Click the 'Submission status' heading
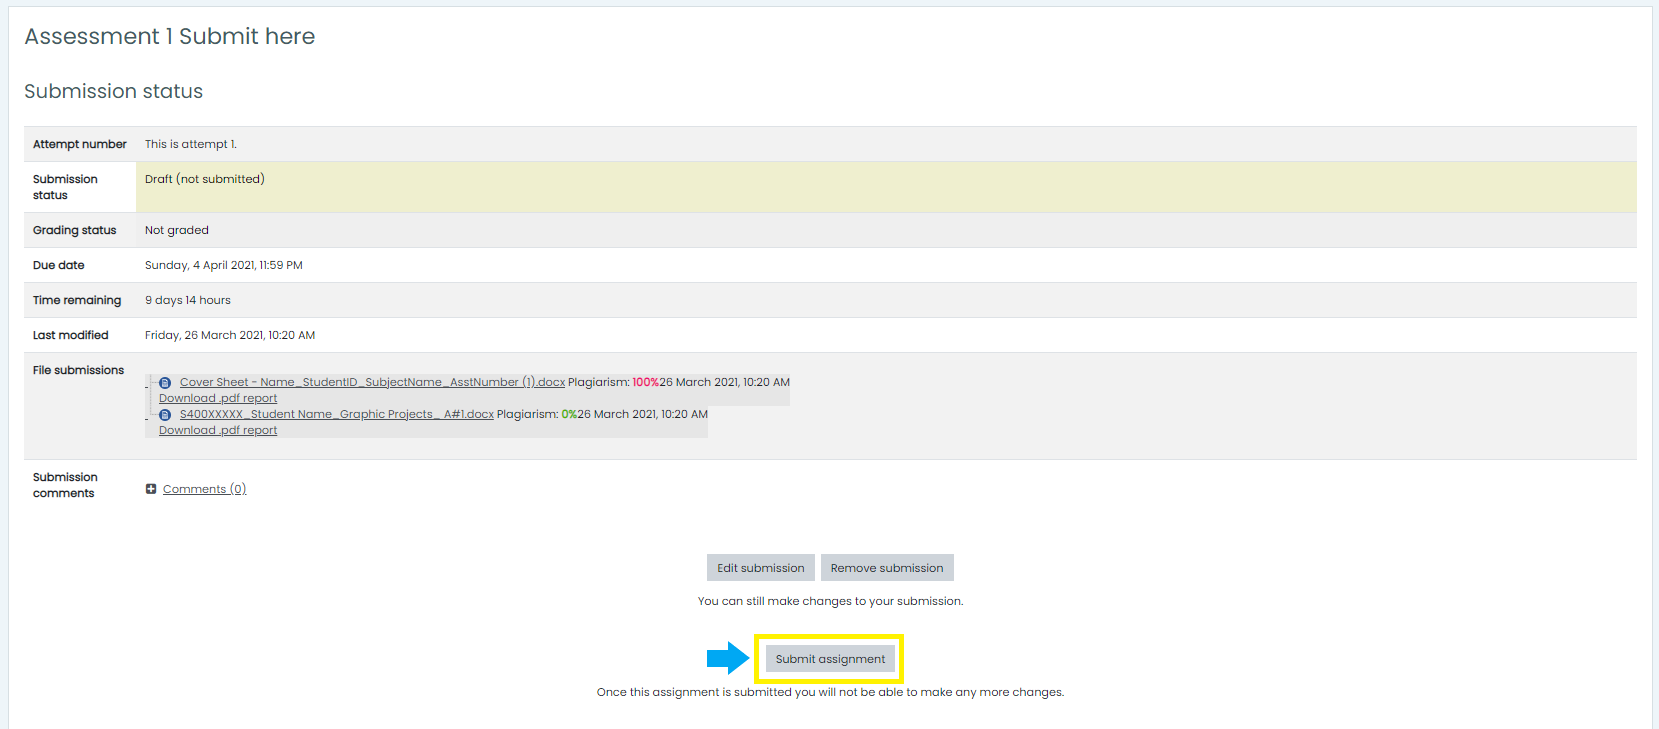Viewport: 1659px width, 729px height. tap(114, 91)
